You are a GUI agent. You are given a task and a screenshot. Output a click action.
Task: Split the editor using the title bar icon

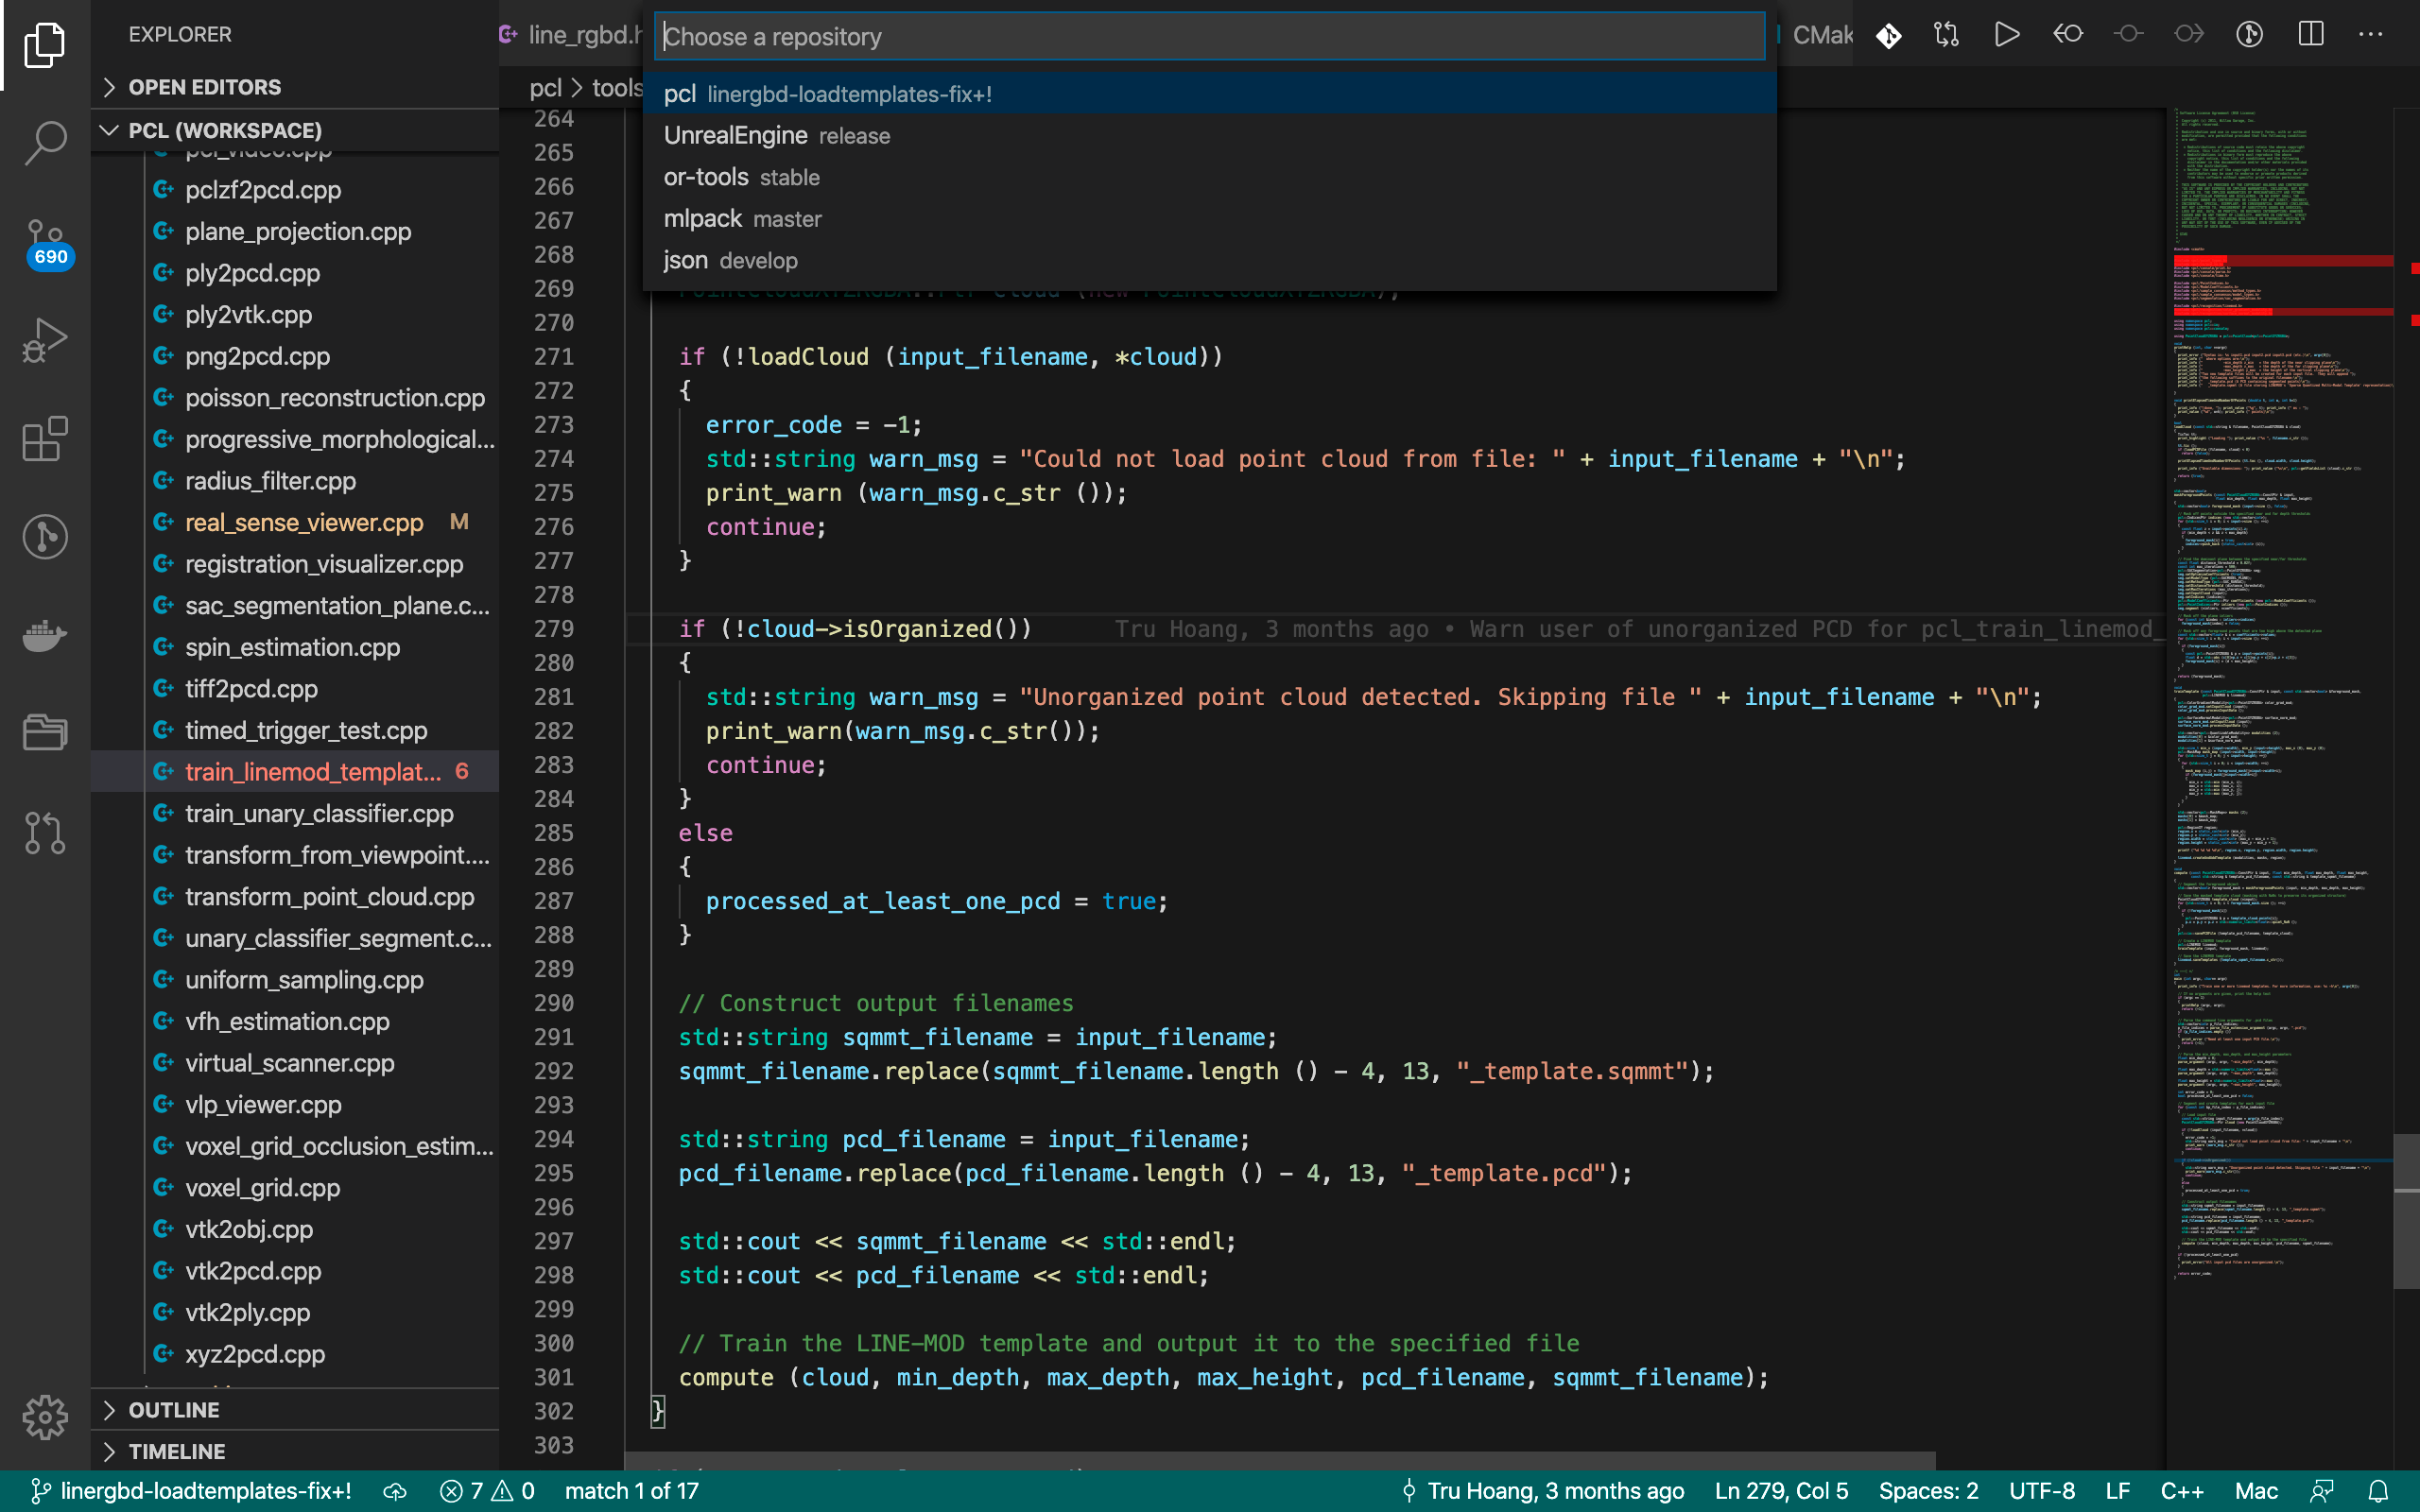(x=2310, y=33)
